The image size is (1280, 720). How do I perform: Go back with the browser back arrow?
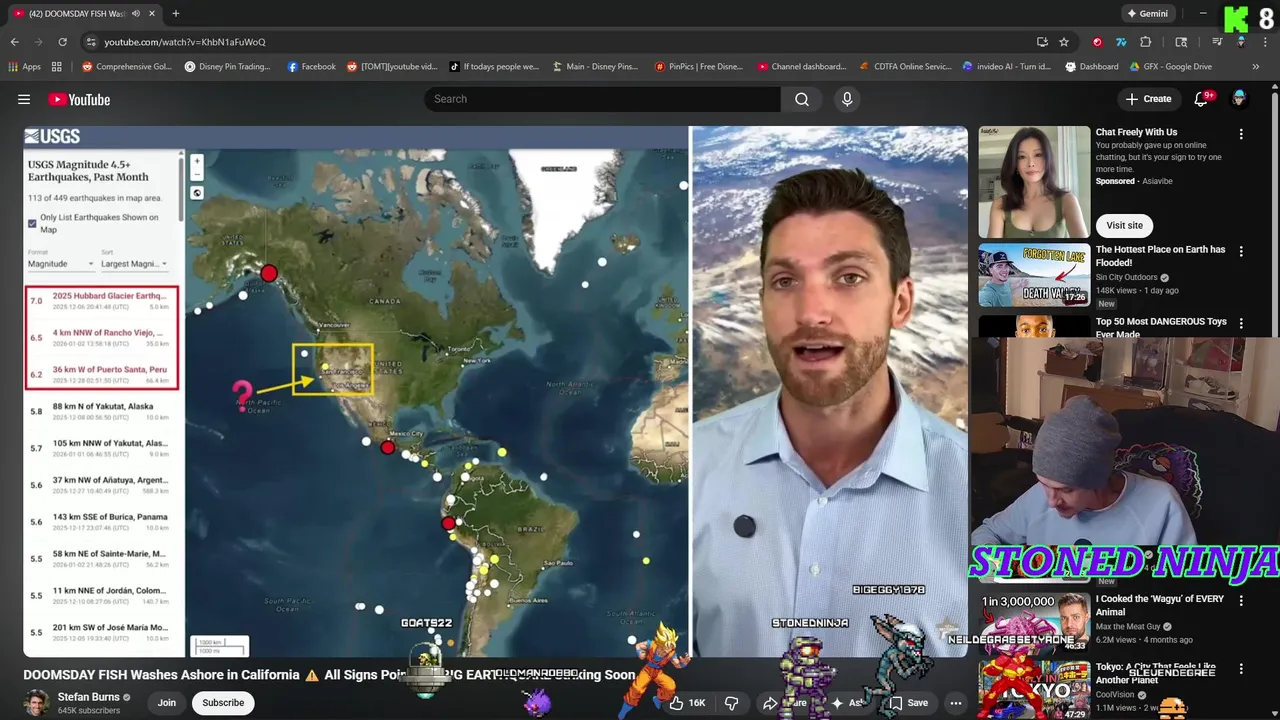(14, 42)
